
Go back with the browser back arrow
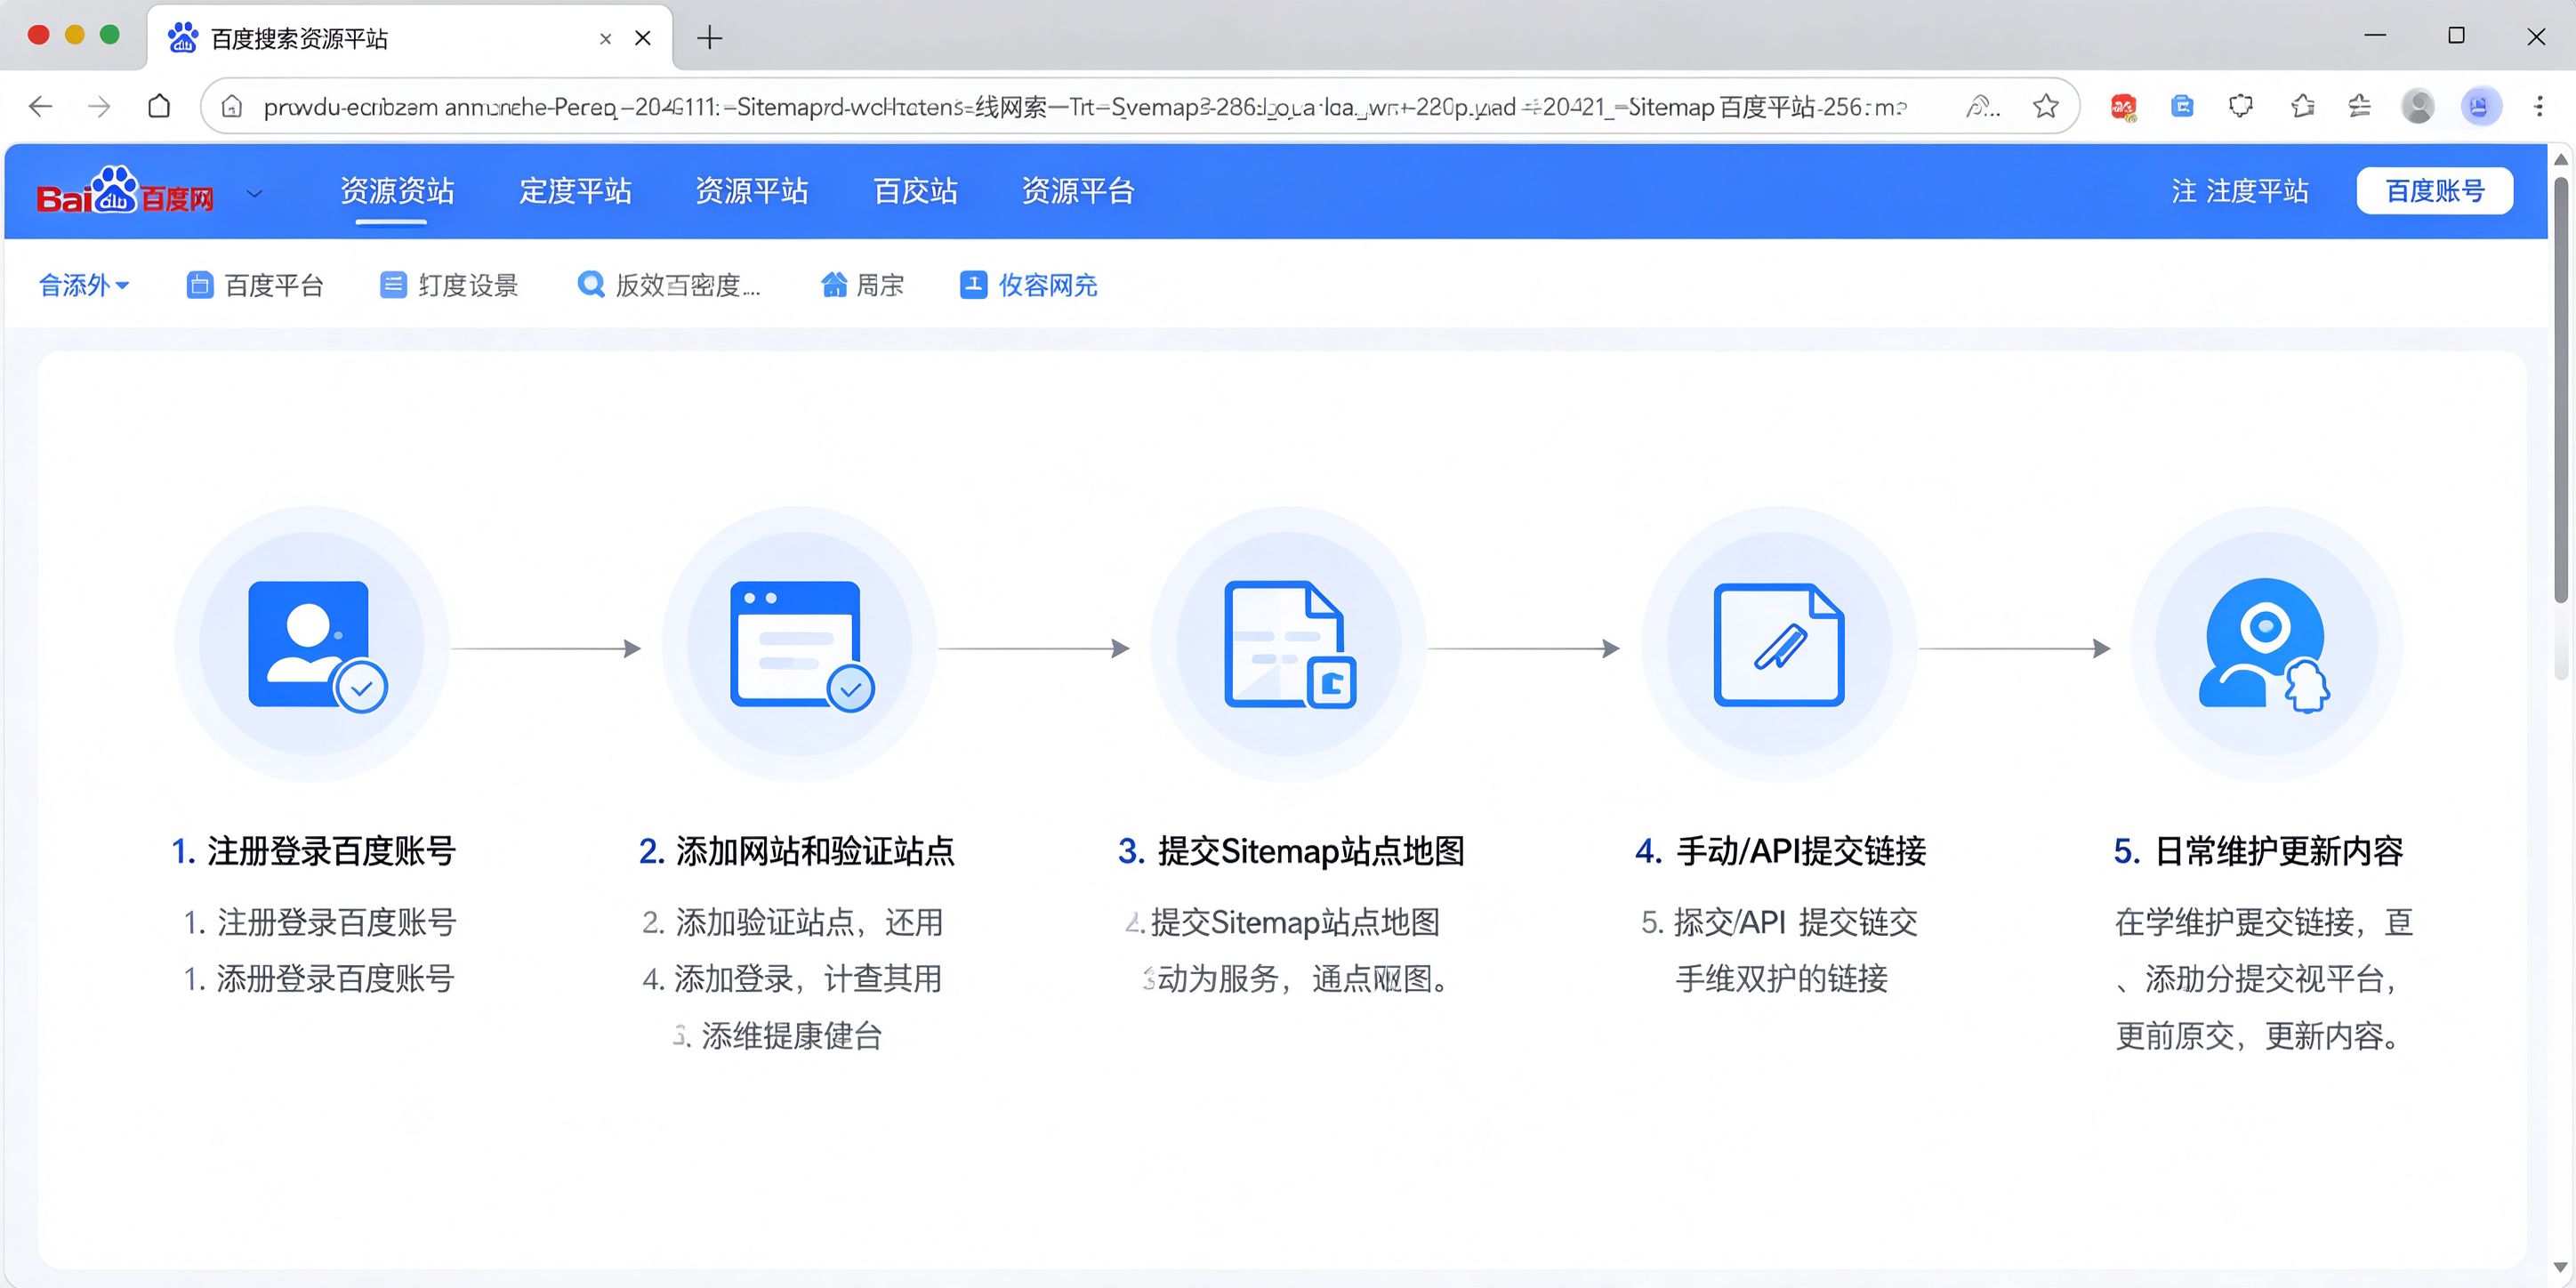point(41,106)
